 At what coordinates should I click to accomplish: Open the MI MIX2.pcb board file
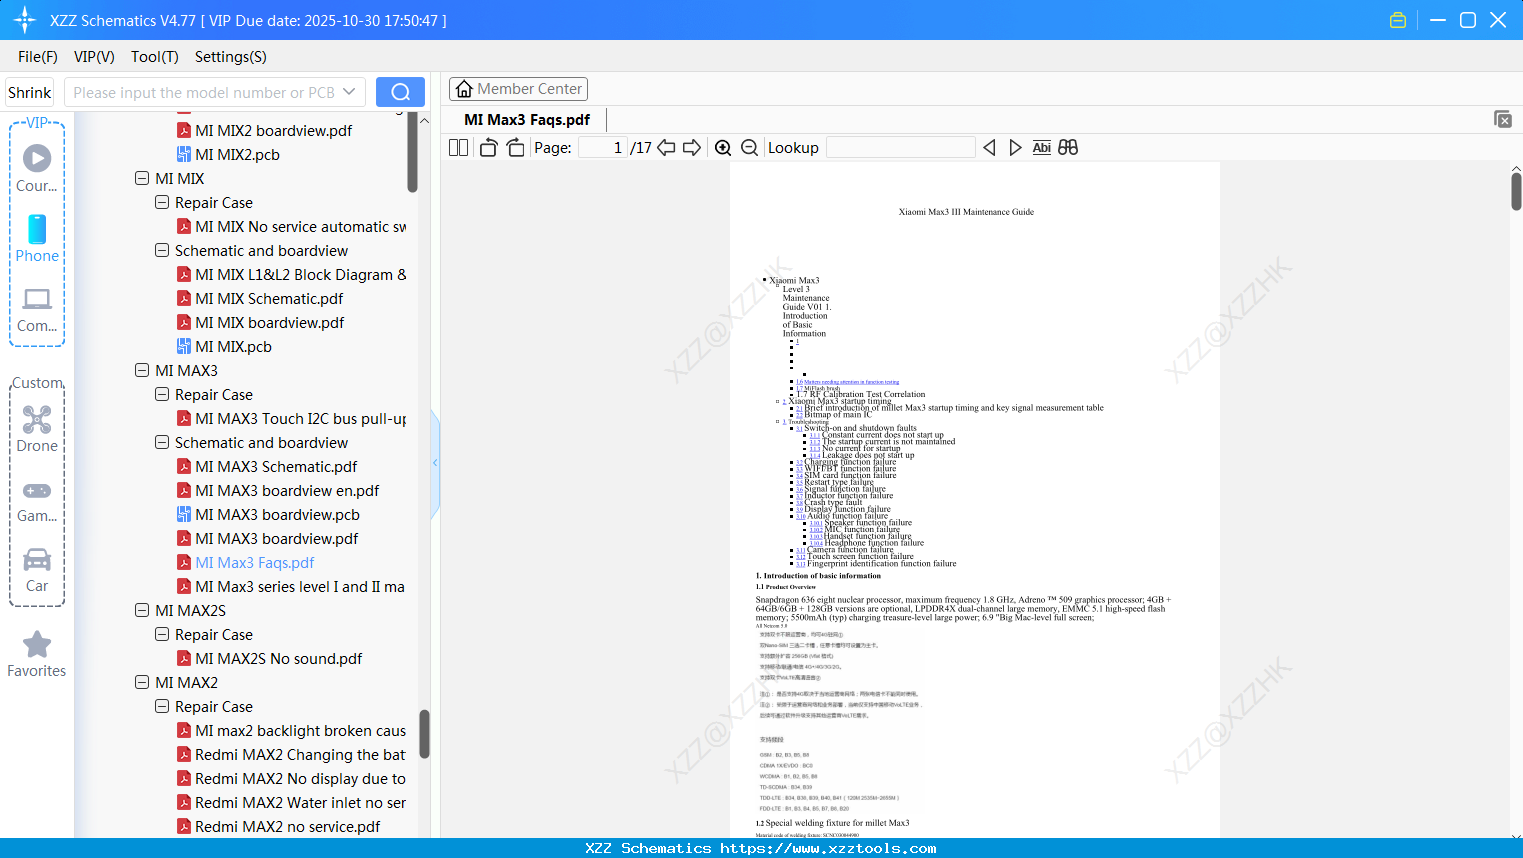pyautogui.click(x=237, y=155)
